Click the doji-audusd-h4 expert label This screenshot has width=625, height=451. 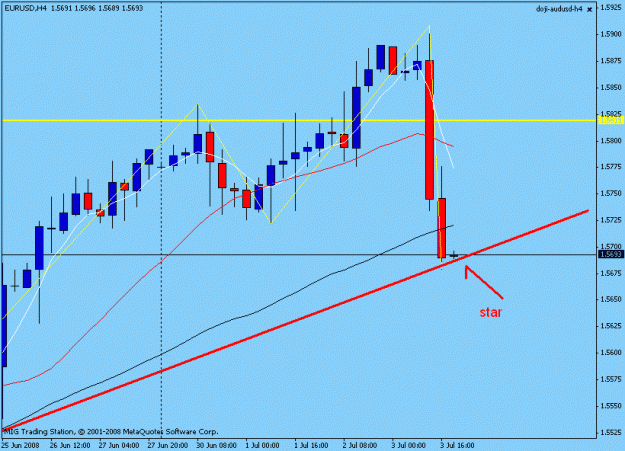pos(560,9)
